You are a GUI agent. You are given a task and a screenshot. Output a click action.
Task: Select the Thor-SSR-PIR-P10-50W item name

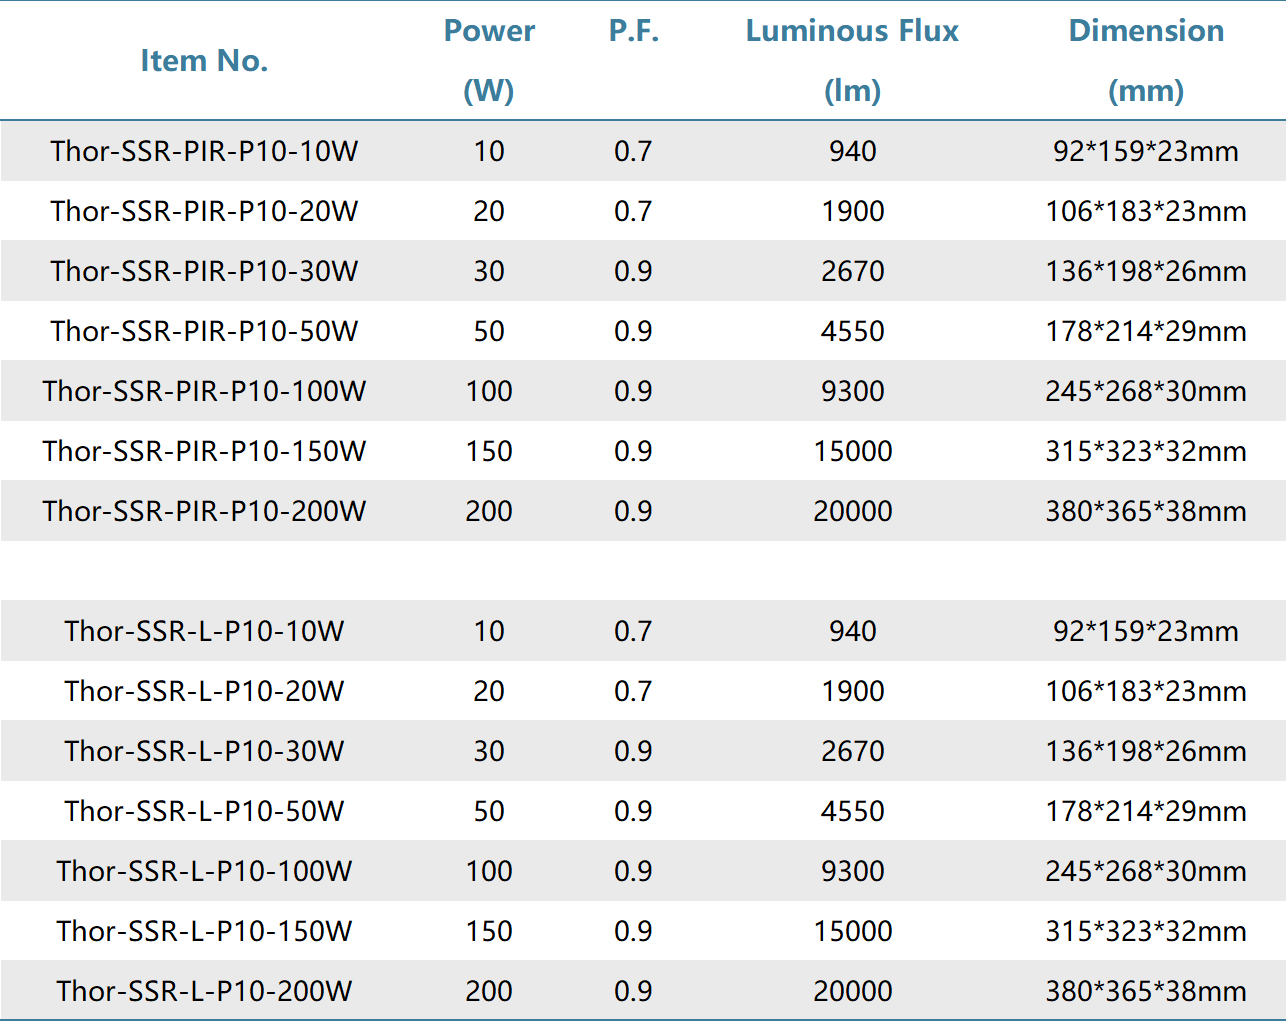[x=204, y=331]
